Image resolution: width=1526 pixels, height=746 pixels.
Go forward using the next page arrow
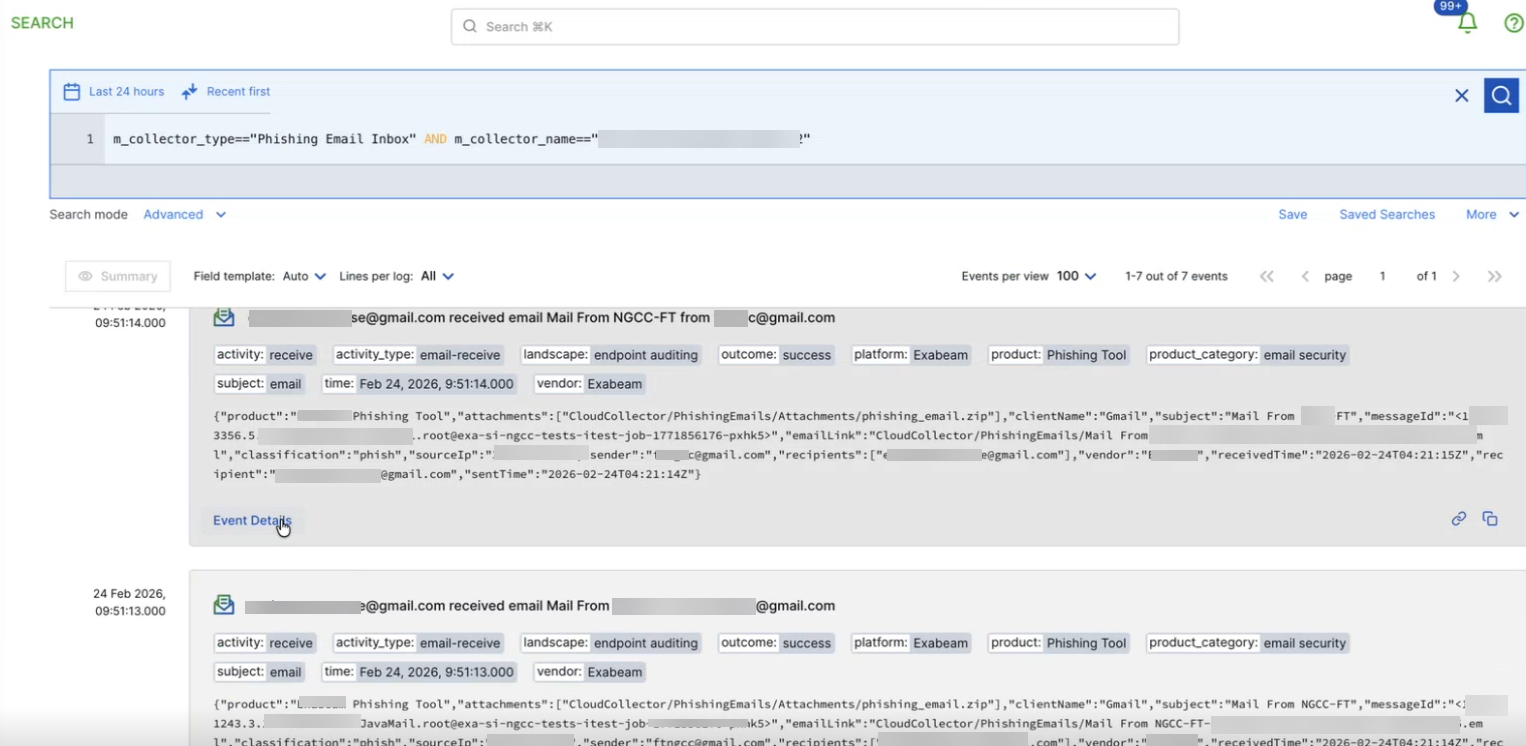[x=1457, y=276]
